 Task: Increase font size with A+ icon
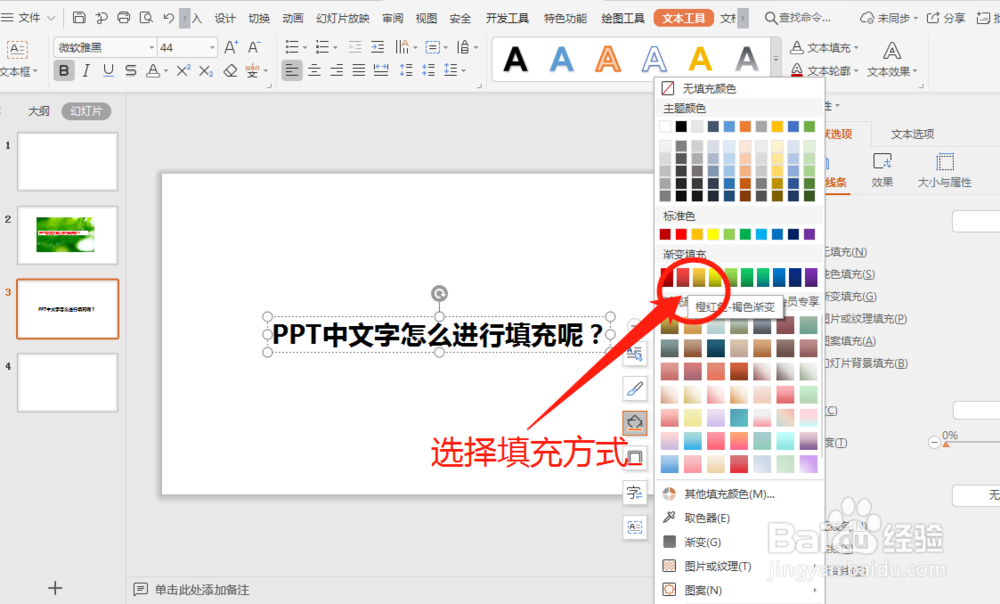231,47
